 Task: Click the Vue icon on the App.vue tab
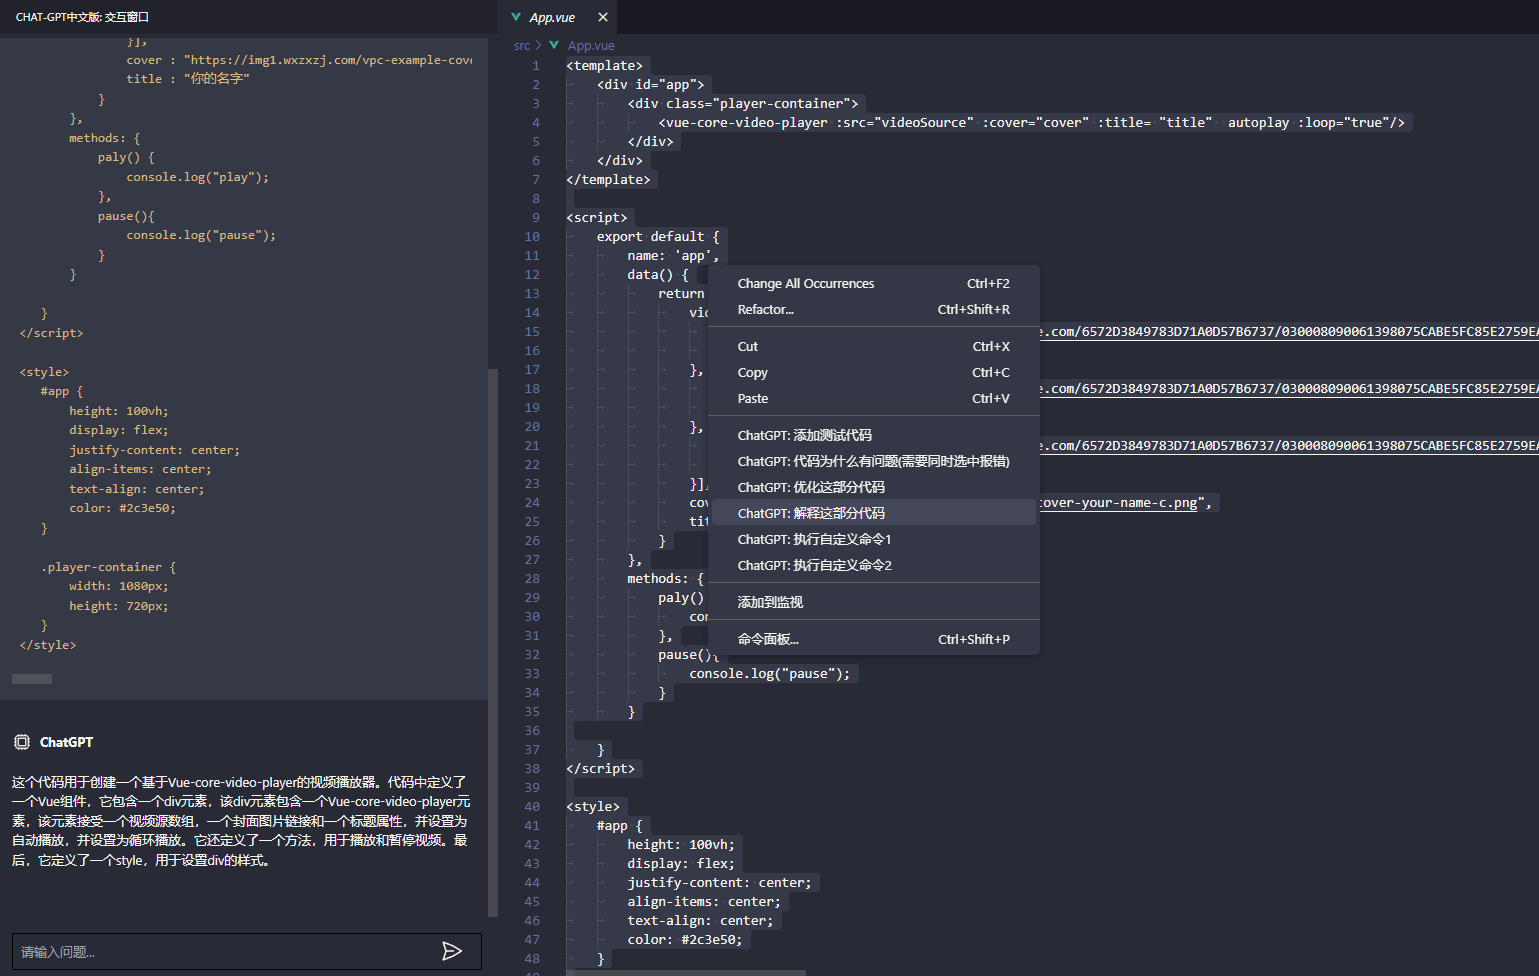516,17
